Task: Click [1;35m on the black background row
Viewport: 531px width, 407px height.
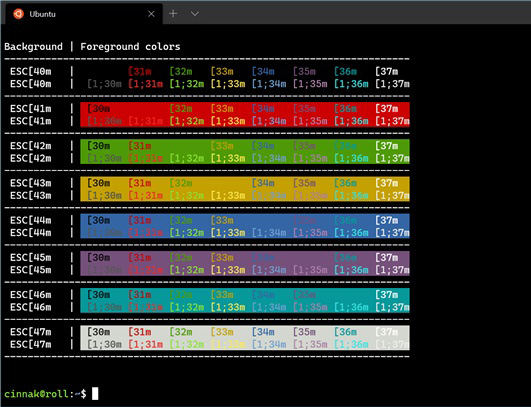Action: [311, 84]
